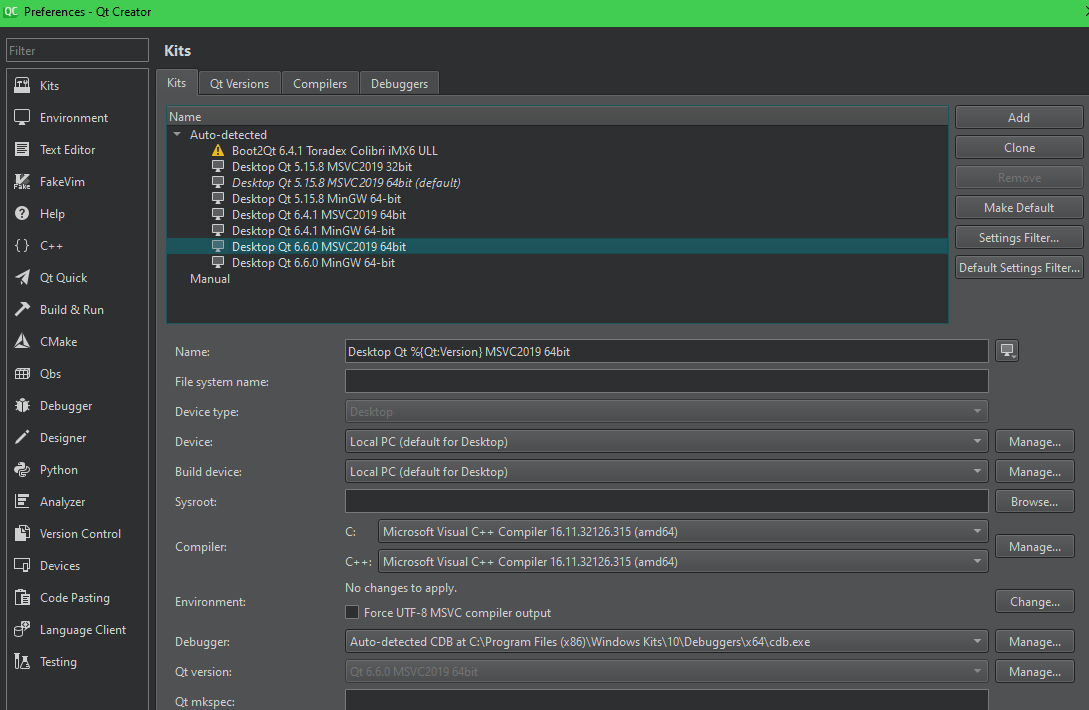The image size is (1089, 710).
Task: Click the Add kit button
Action: click(x=1019, y=117)
